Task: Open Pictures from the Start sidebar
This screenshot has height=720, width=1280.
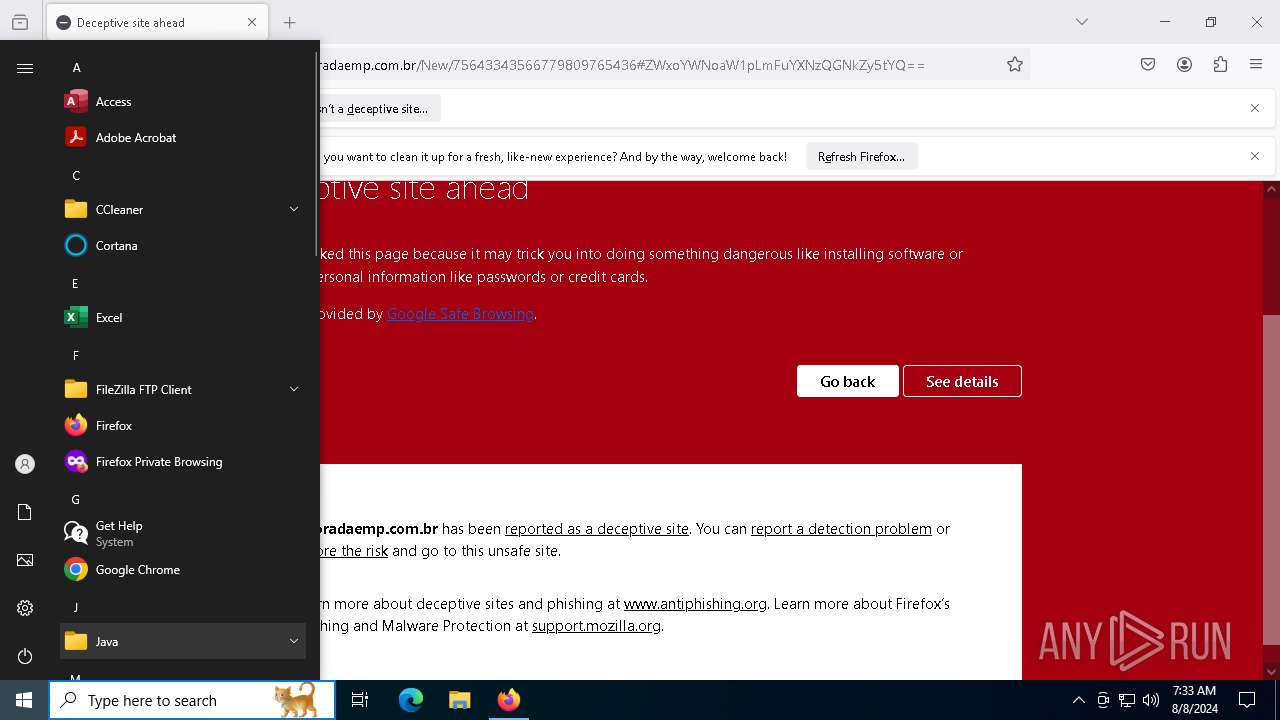Action: pos(25,560)
